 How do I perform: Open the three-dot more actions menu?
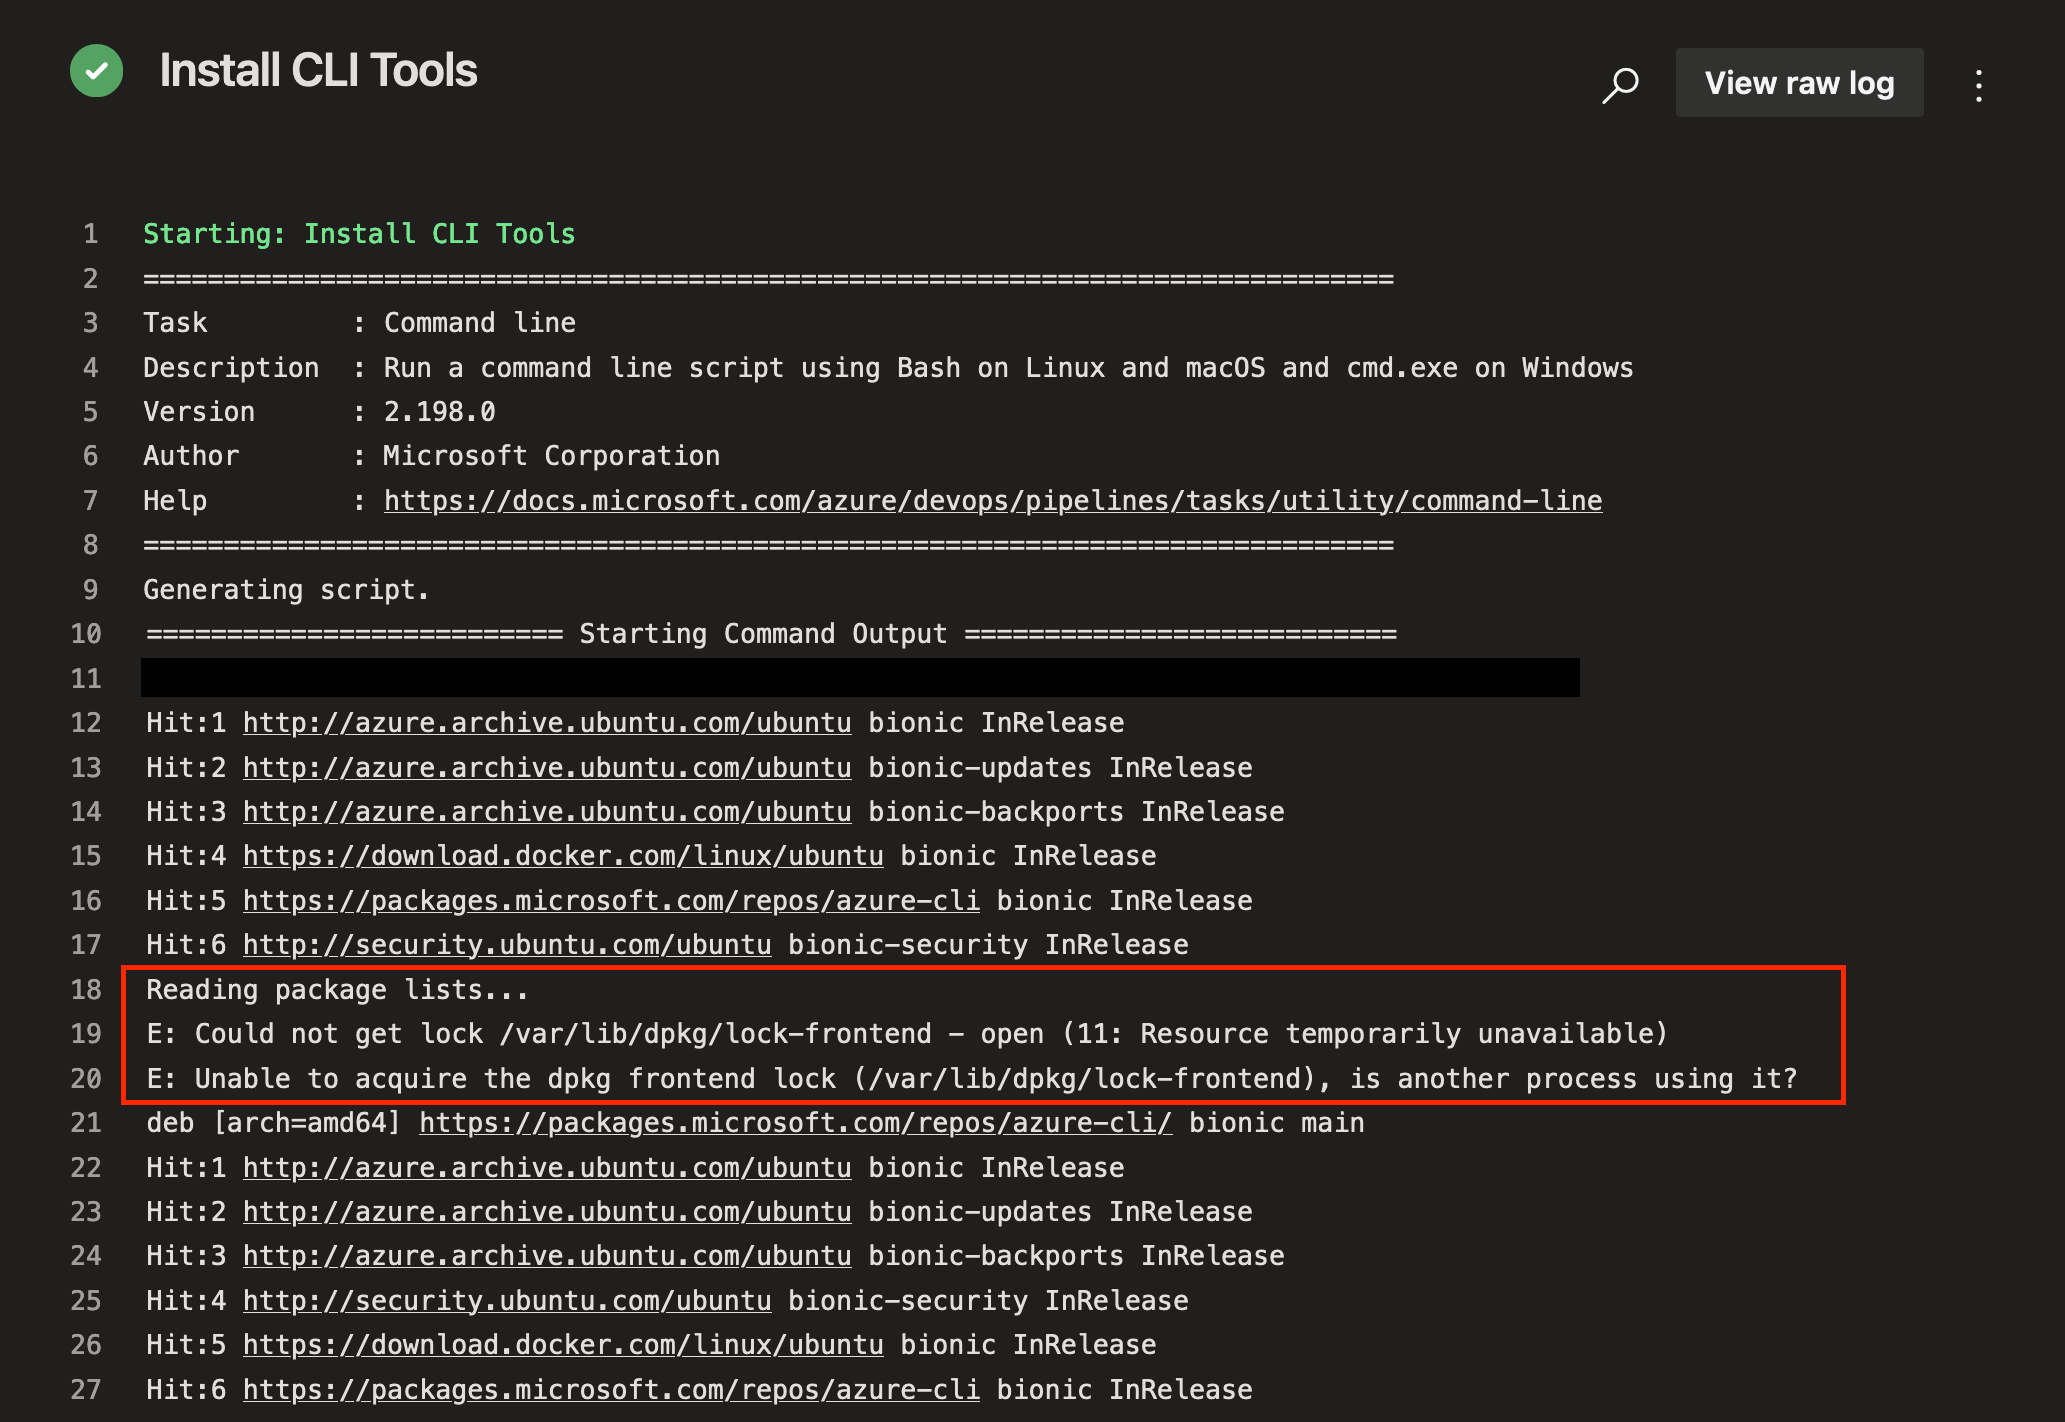point(1979,86)
